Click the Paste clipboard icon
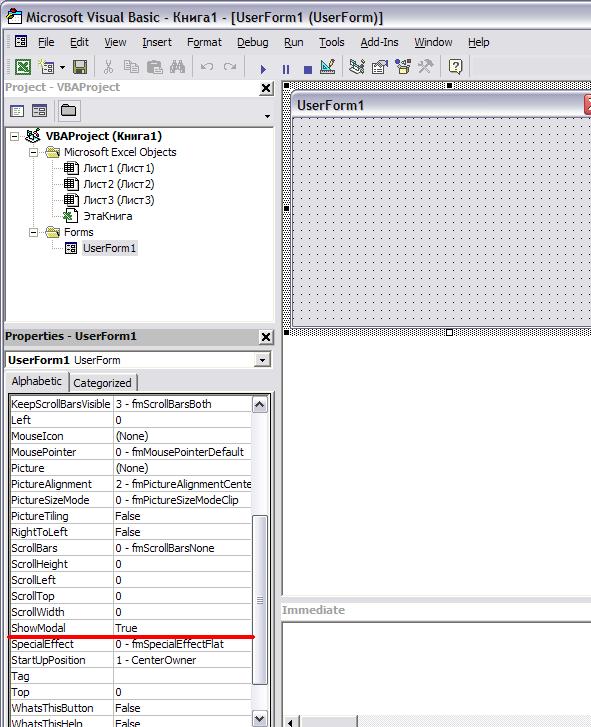591x727 pixels. 154,67
